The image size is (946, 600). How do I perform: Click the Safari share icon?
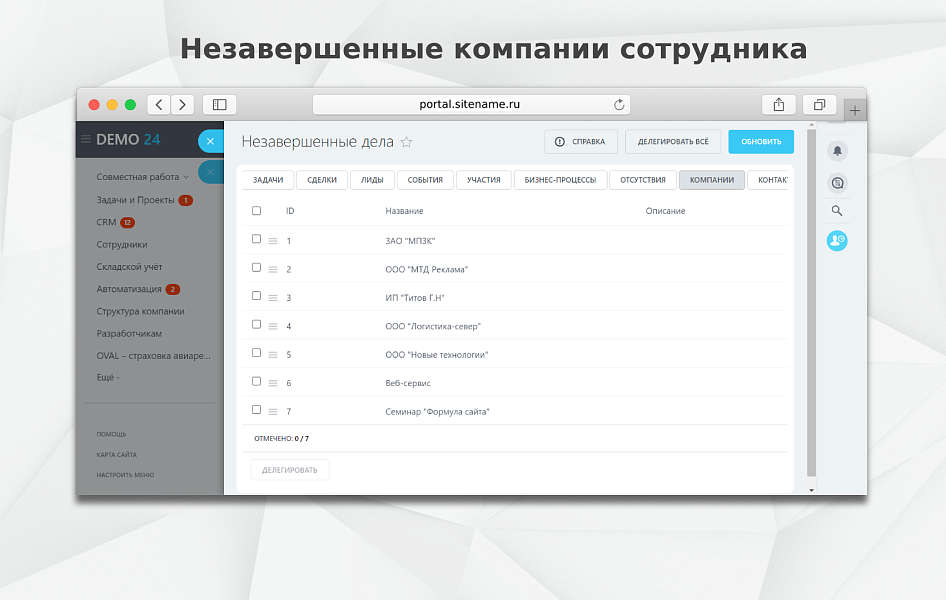click(778, 104)
